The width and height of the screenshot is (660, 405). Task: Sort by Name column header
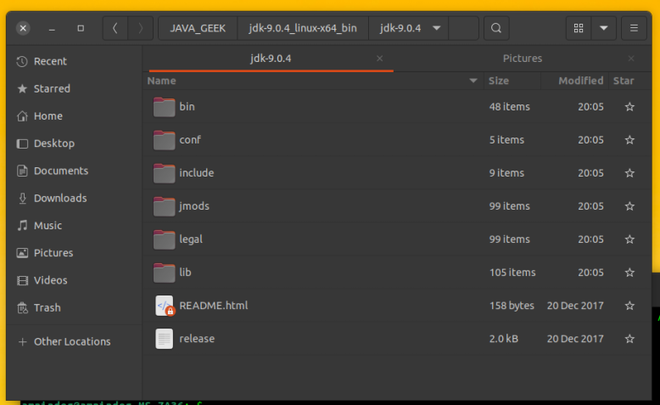click(x=162, y=81)
